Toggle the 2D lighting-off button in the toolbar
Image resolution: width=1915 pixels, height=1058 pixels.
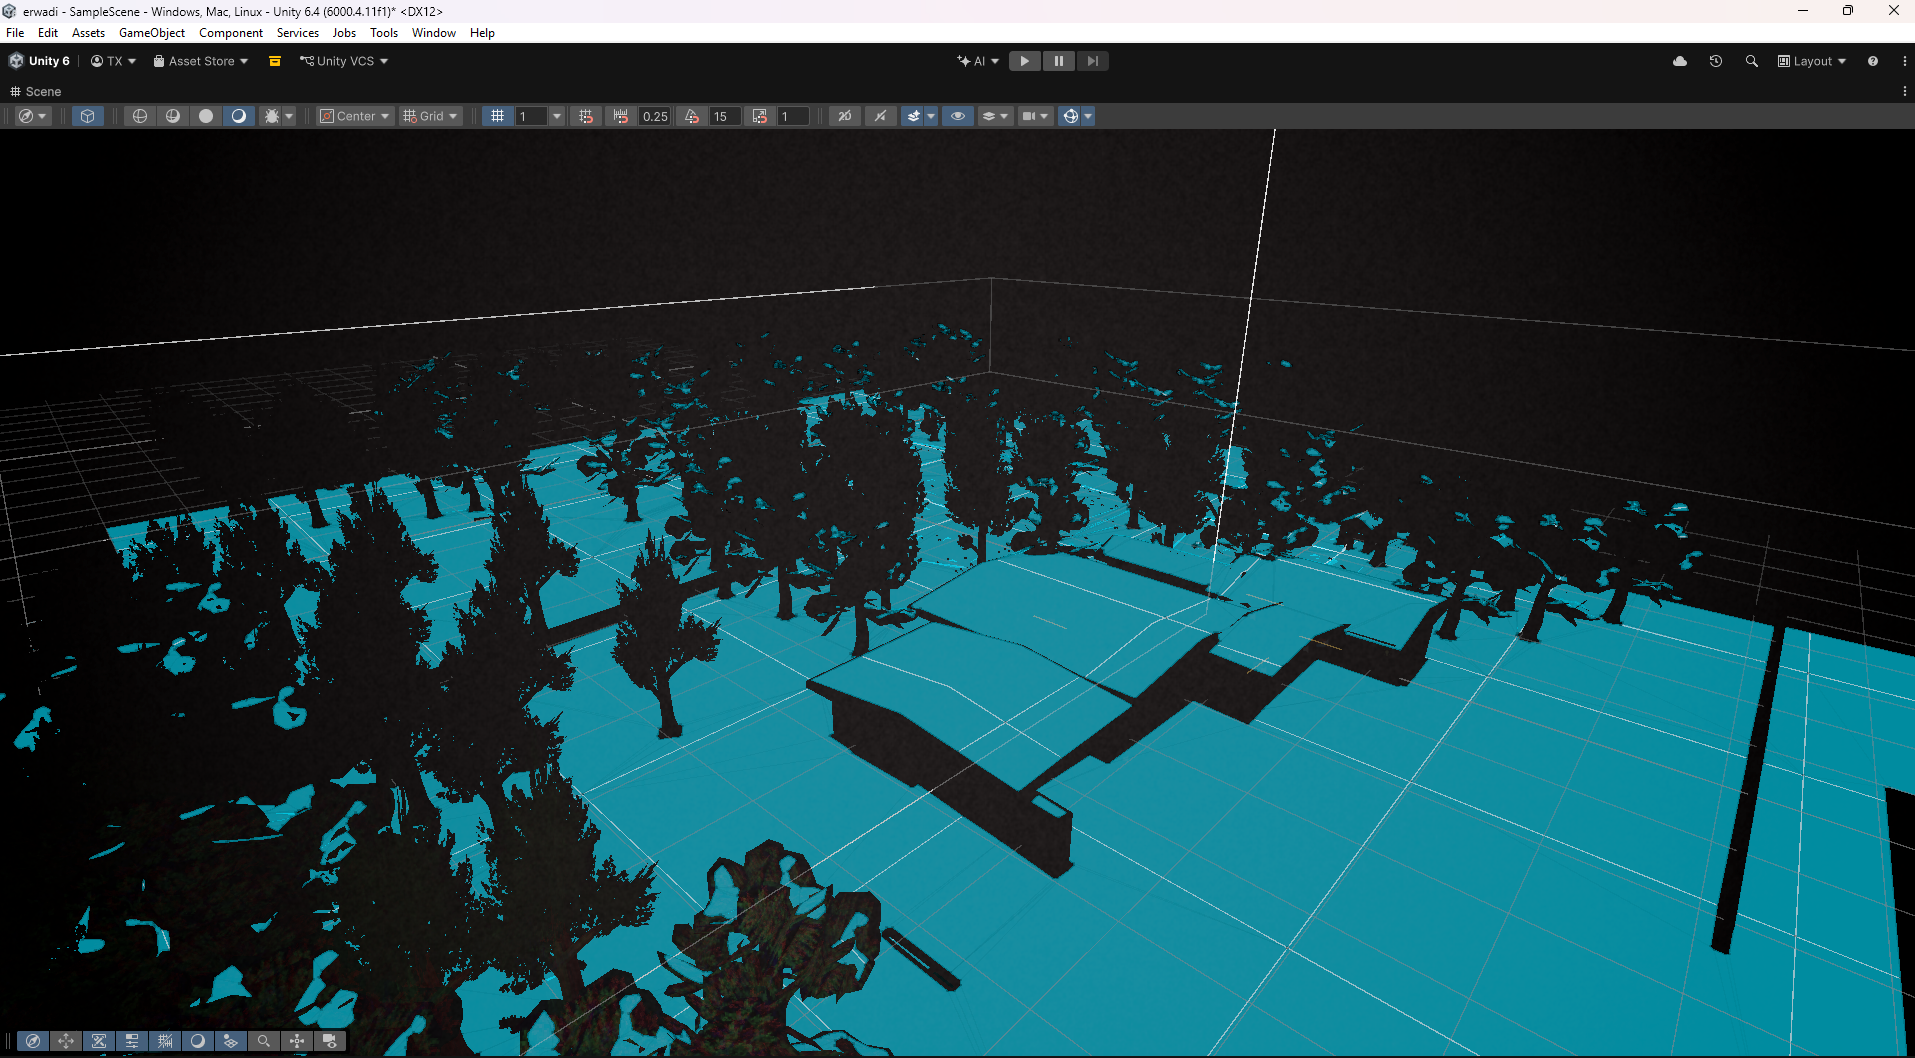tap(845, 116)
